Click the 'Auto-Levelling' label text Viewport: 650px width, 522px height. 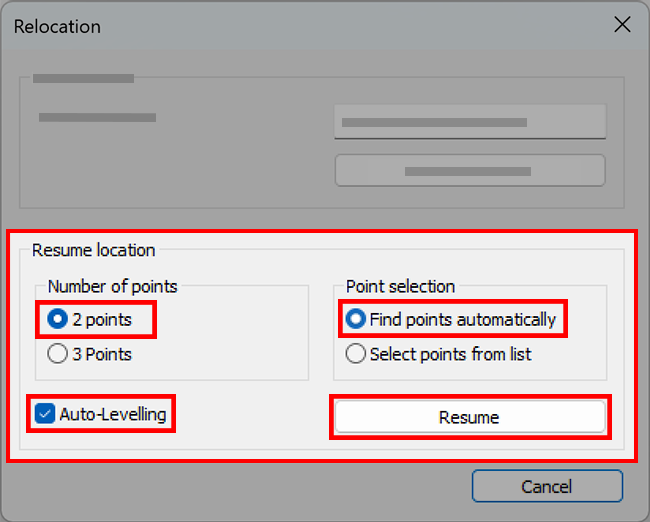(x=113, y=414)
